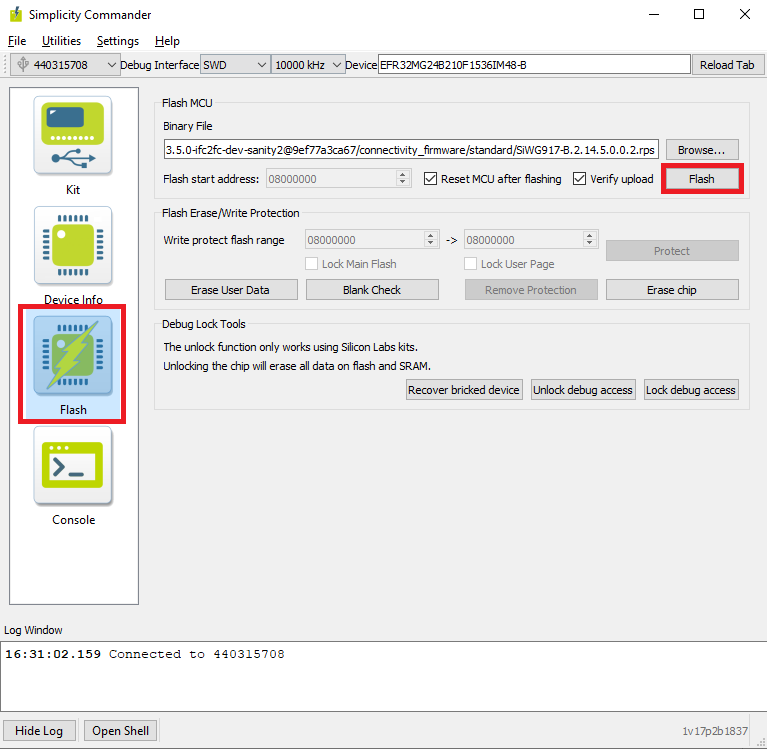The image size is (767, 749).
Task: Click the Binary File path field
Action: [x=411, y=150]
